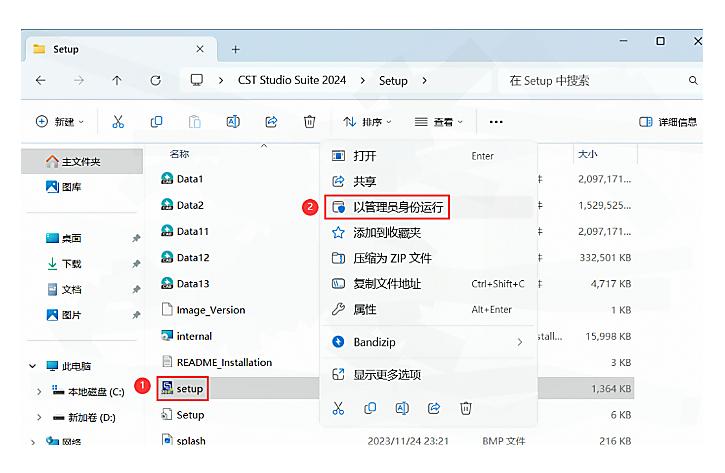Choose Show more options (显示更多选项)
Image resolution: width=725 pixels, height=473 pixels.
tap(428, 375)
